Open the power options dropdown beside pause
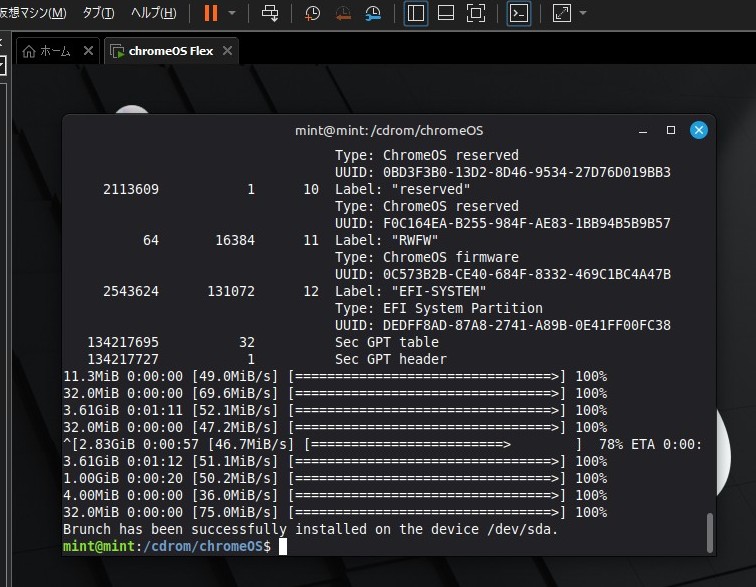 tap(232, 13)
